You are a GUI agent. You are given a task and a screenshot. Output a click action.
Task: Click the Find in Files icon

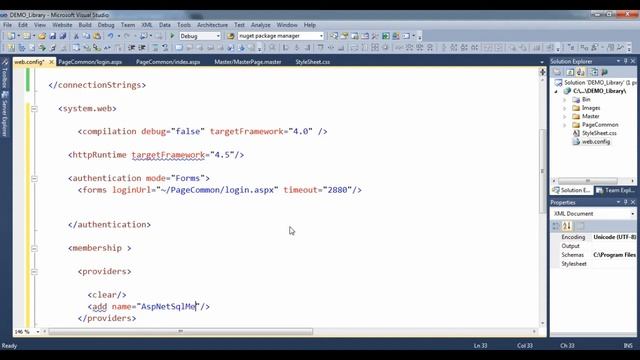click(230, 36)
